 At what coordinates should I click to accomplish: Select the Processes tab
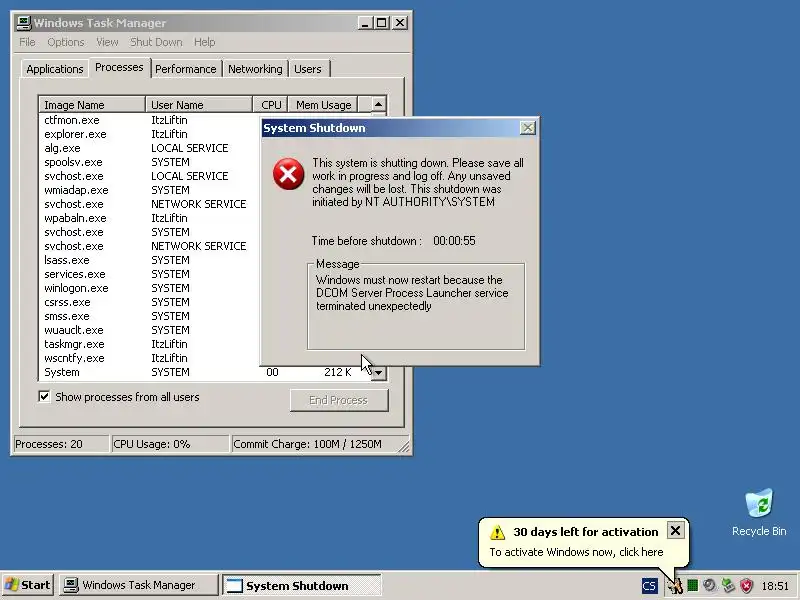(x=119, y=67)
